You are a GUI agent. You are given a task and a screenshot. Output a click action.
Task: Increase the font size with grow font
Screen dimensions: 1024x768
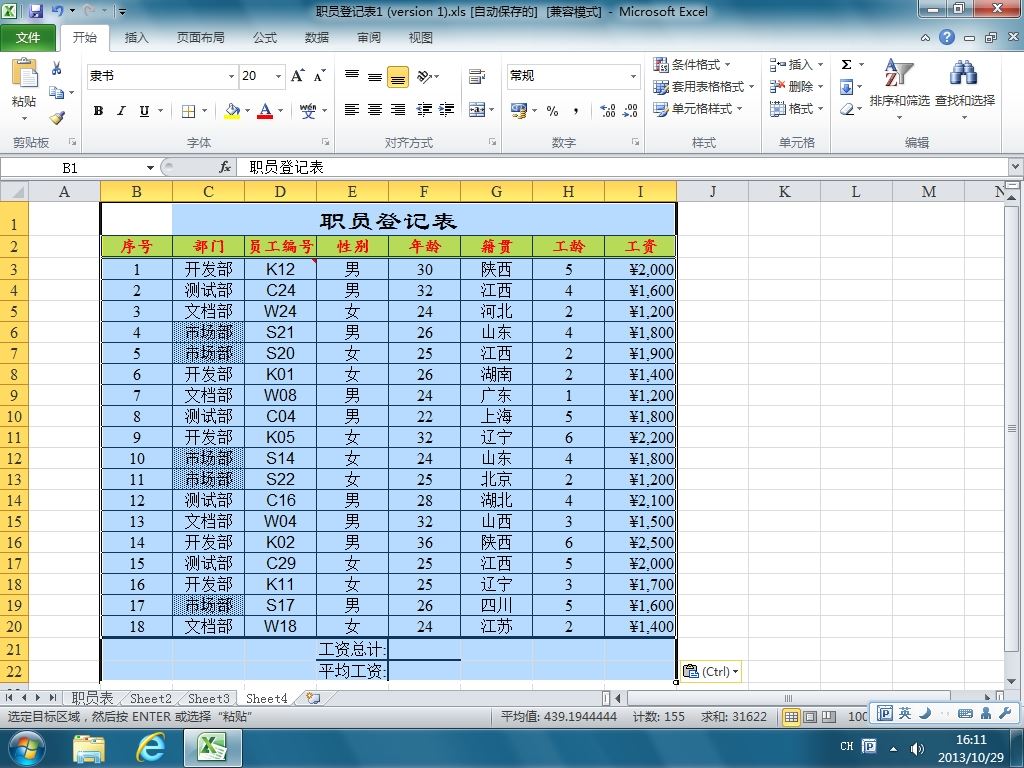298,76
